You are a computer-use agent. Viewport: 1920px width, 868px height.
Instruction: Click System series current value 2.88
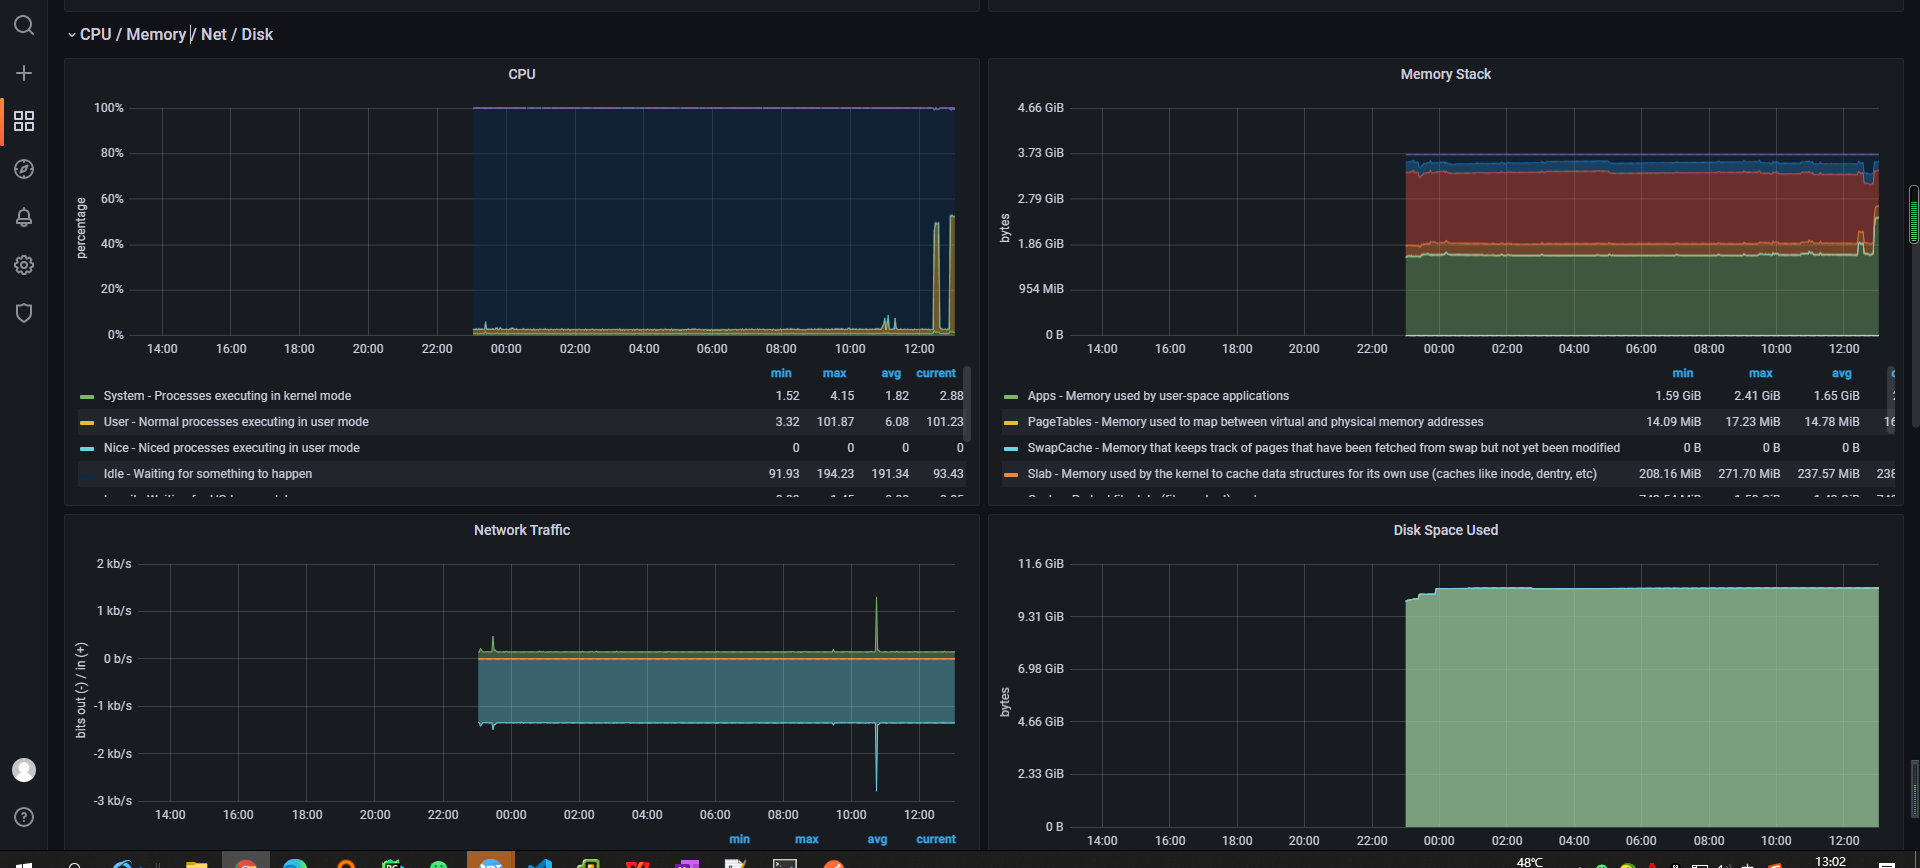pyautogui.click(x=951, y=396)
